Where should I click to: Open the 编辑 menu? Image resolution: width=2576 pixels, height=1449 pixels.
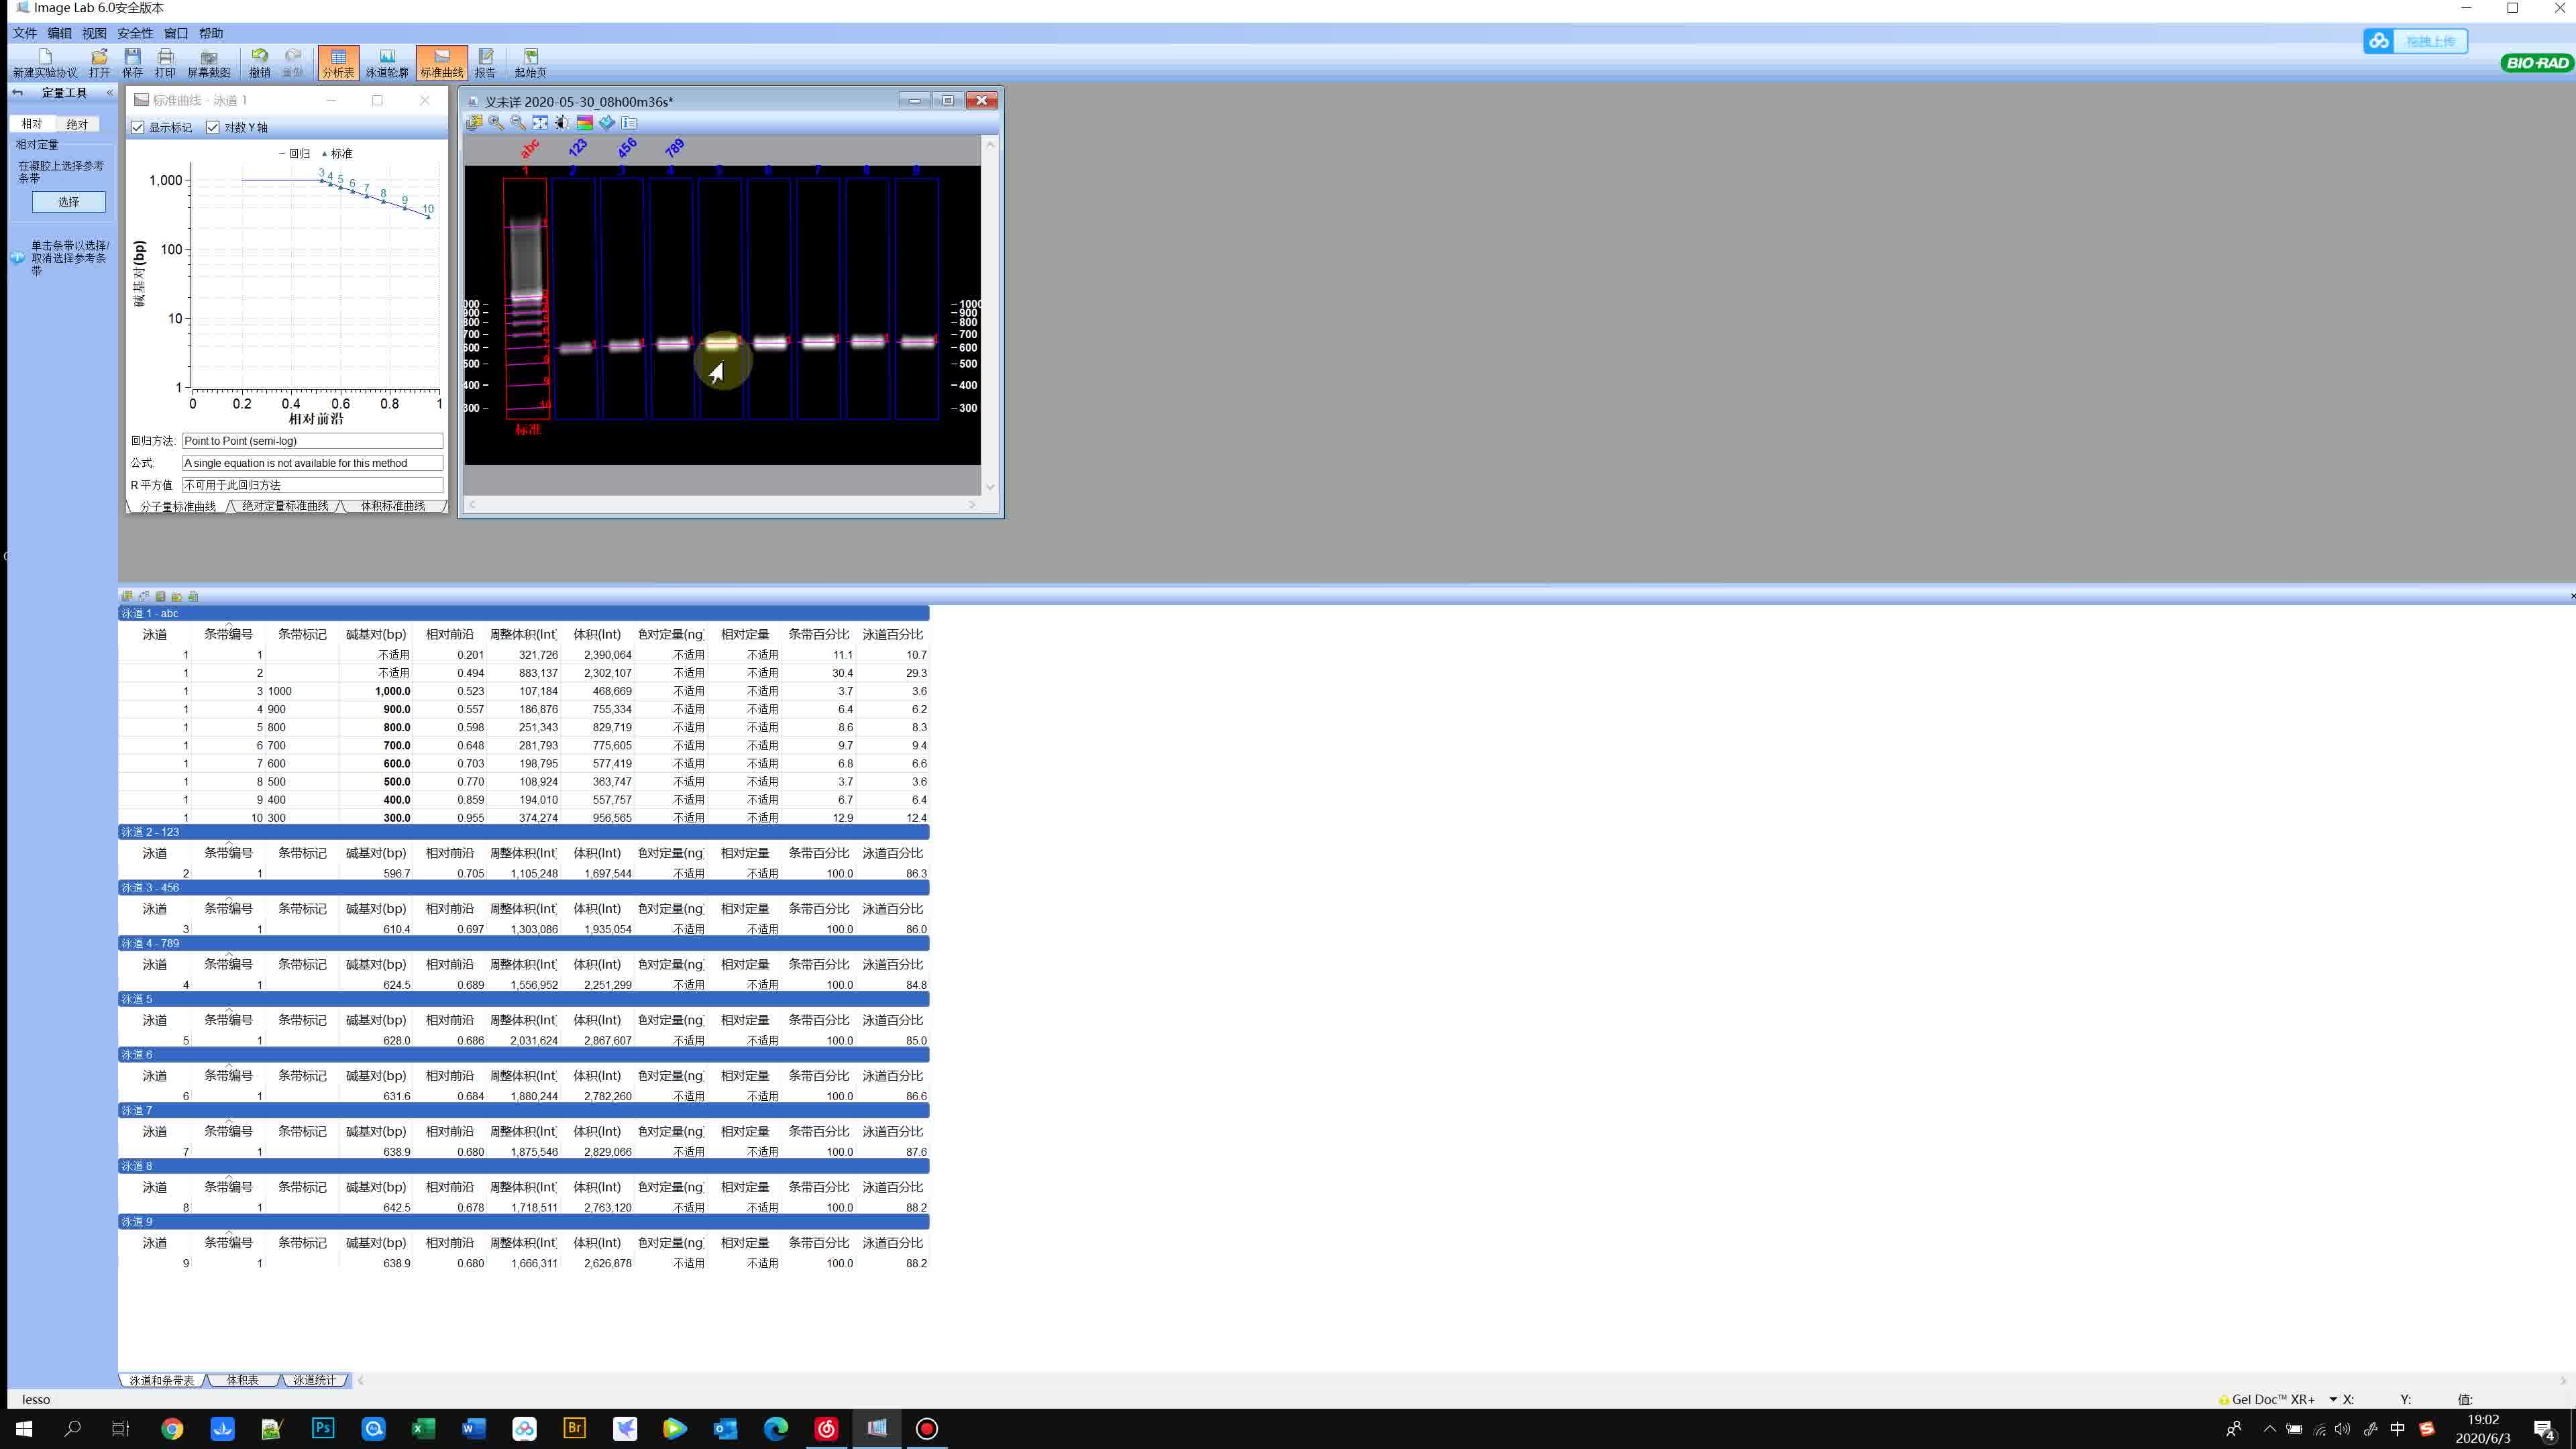pos(59,33)
